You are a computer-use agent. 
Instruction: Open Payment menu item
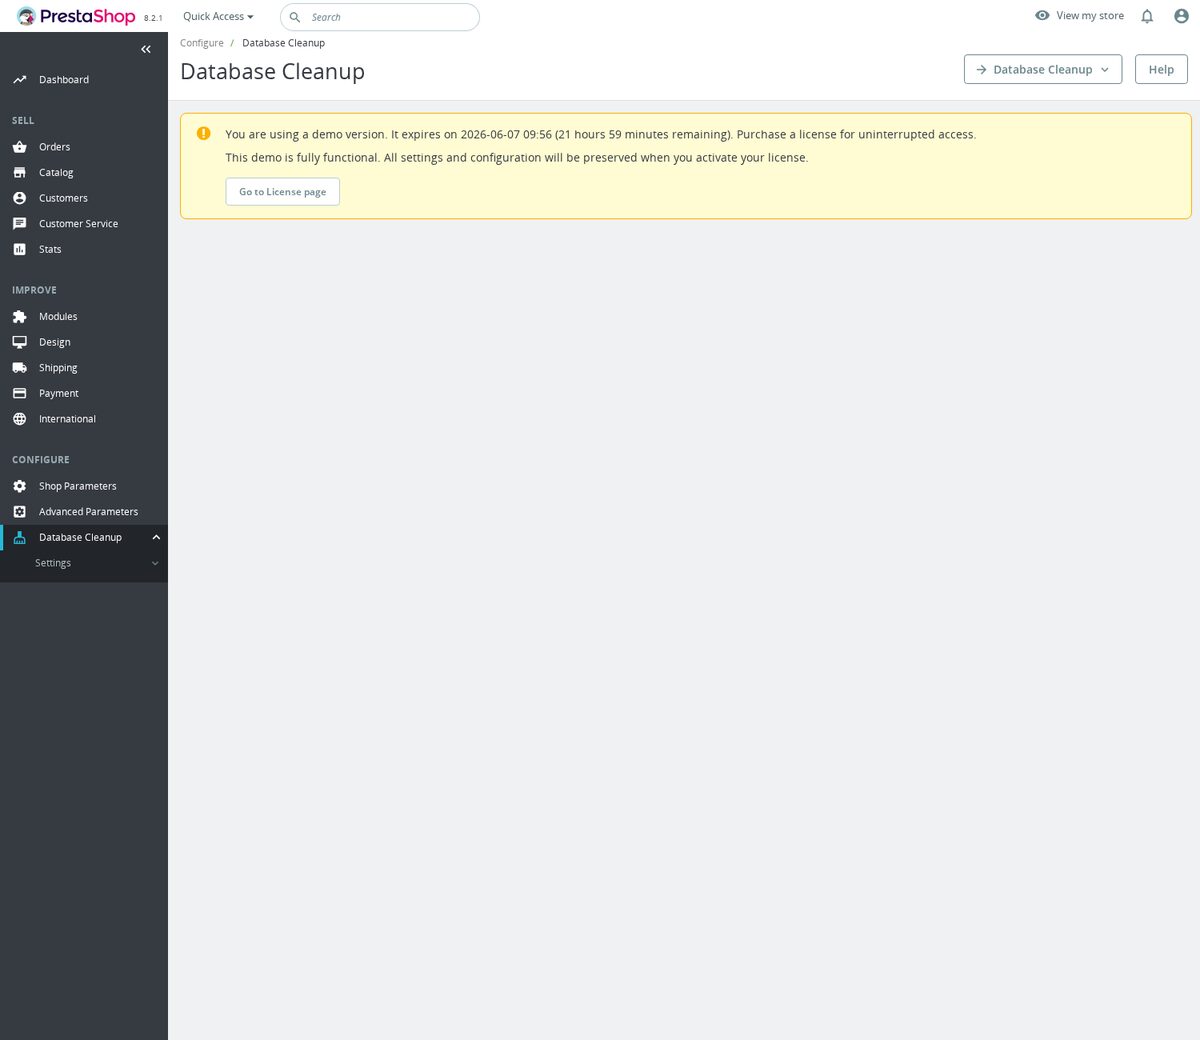pyautogui.click(x=84, y=394)
